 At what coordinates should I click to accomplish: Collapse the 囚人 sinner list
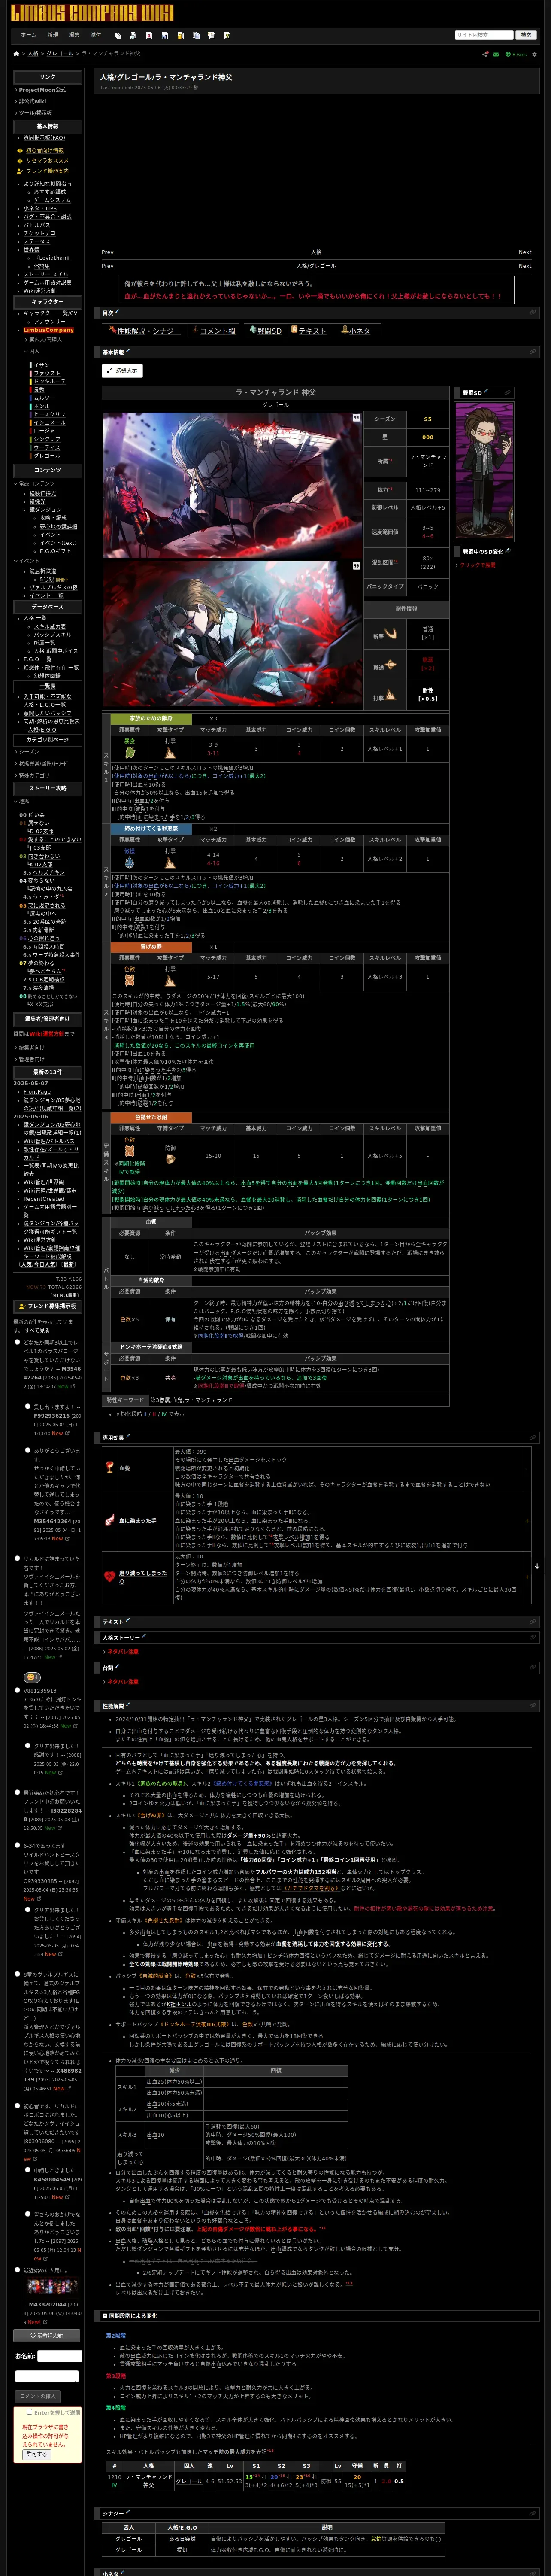pos(33,352)
